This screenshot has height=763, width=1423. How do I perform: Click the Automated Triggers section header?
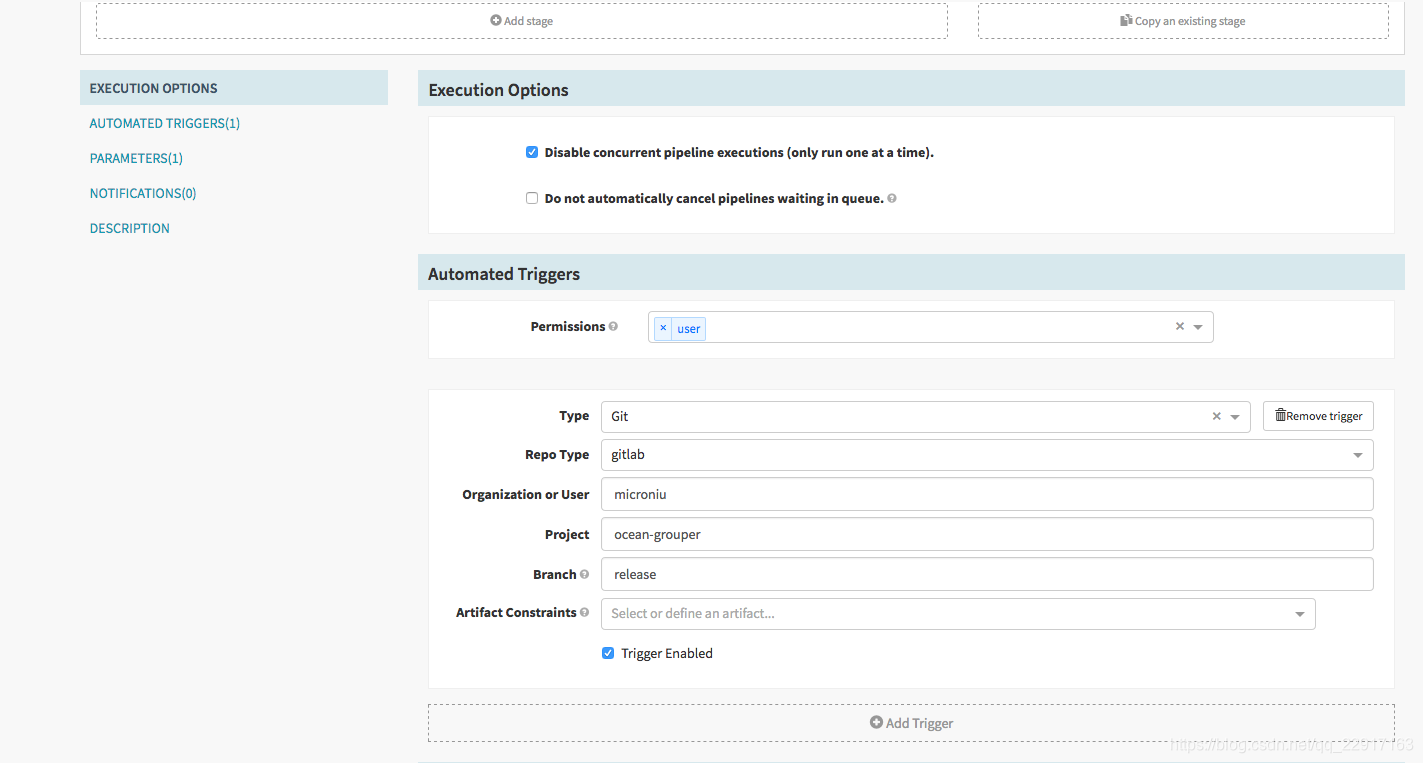click(x=911, y=273)
